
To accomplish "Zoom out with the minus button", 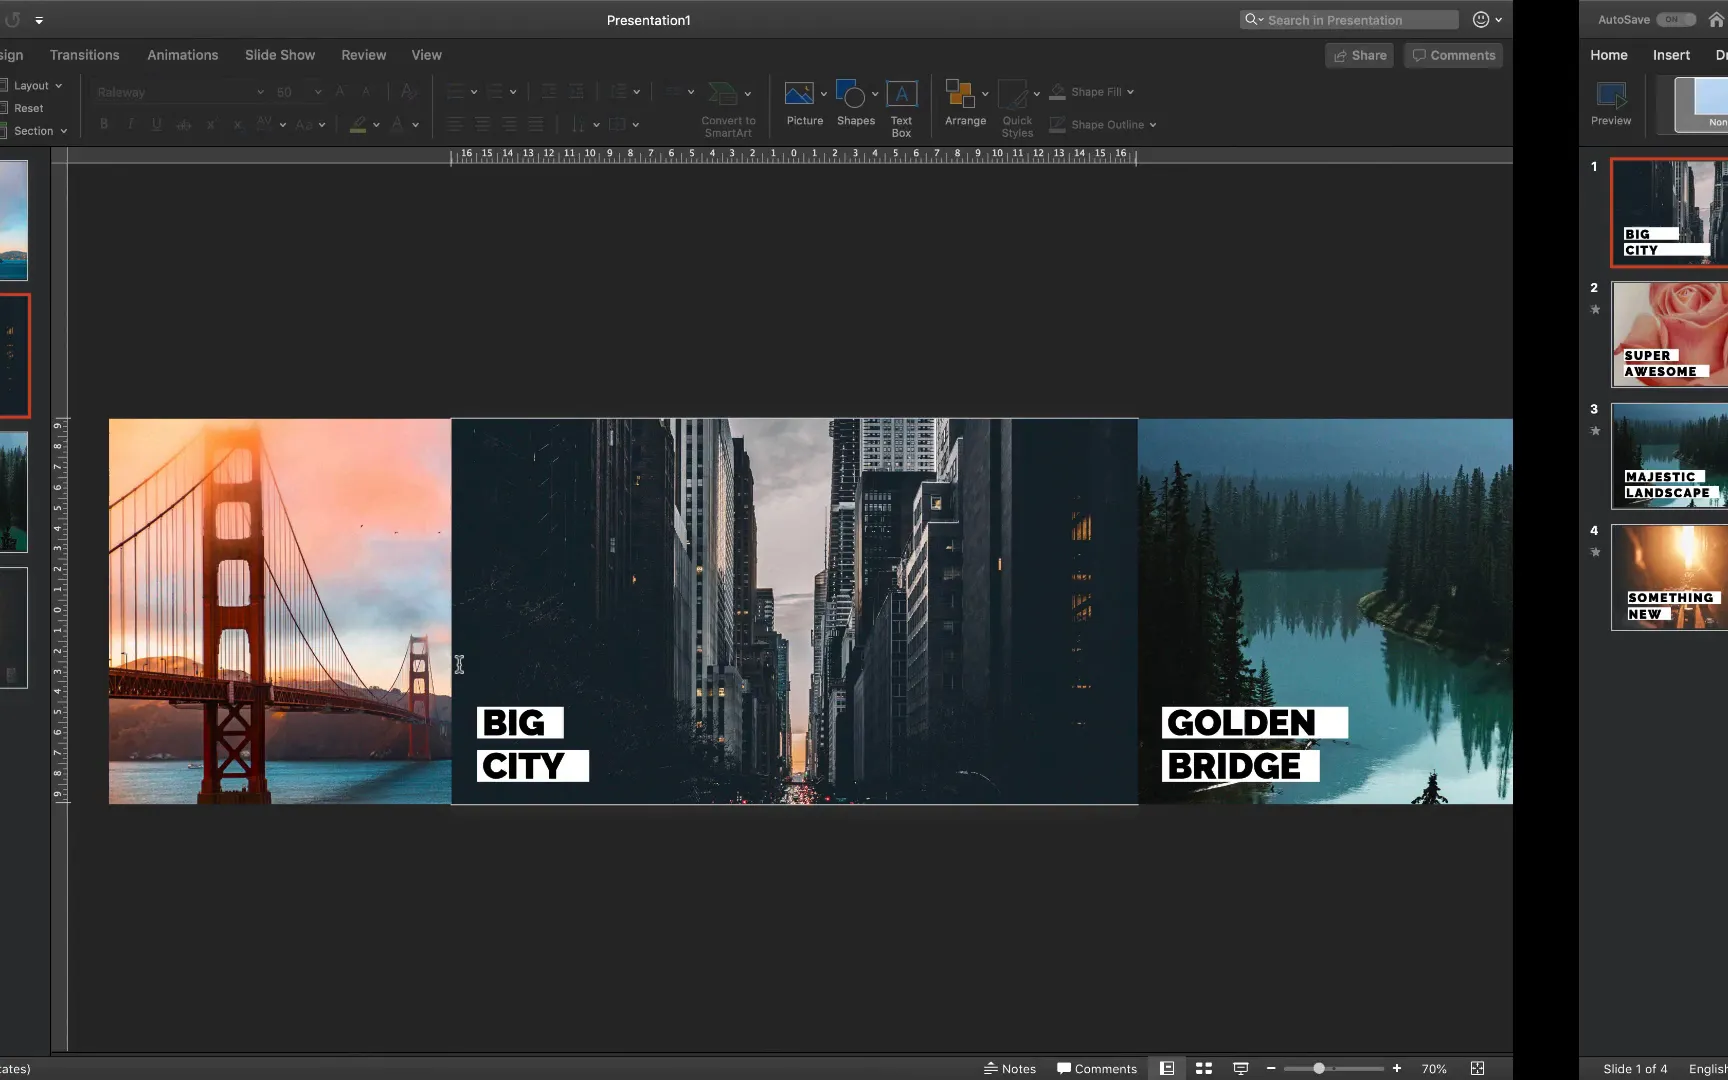I will click(1271, 1068).
